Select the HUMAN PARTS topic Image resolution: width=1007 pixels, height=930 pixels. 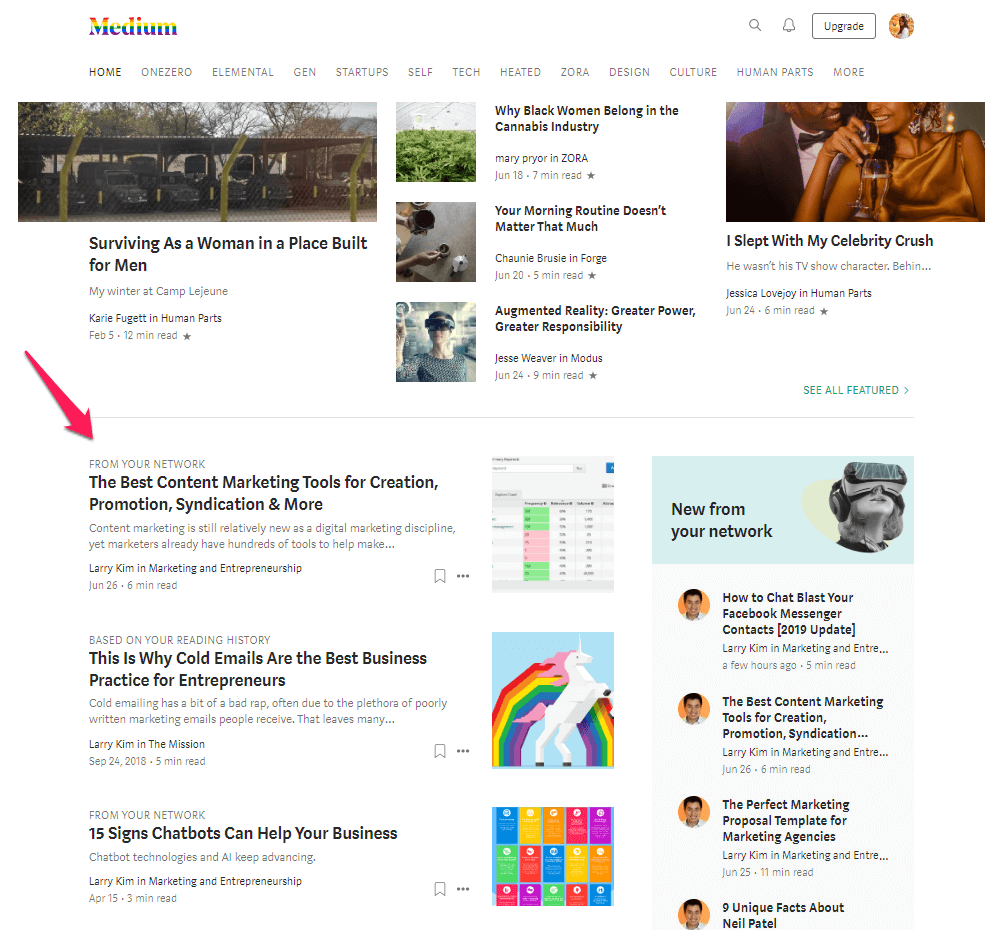click(x=775, y=72)
